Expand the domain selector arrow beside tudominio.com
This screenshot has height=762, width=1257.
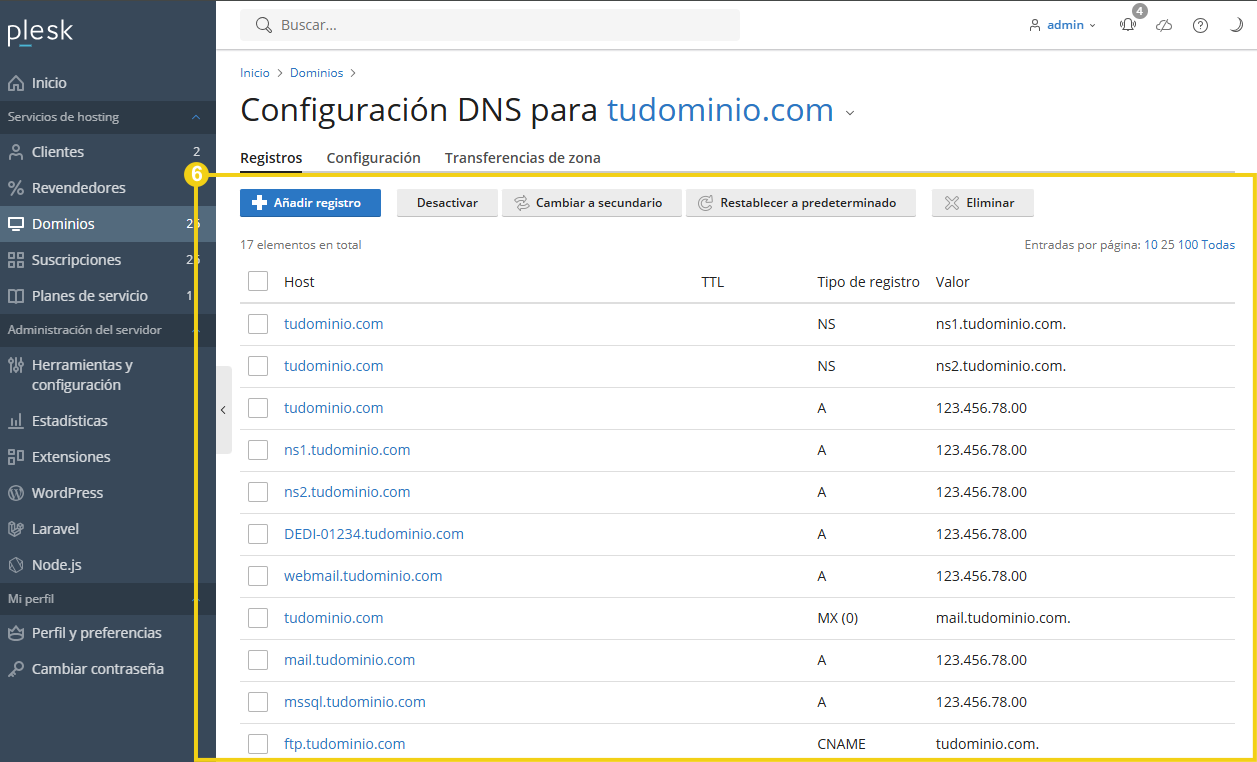(850, 113)
